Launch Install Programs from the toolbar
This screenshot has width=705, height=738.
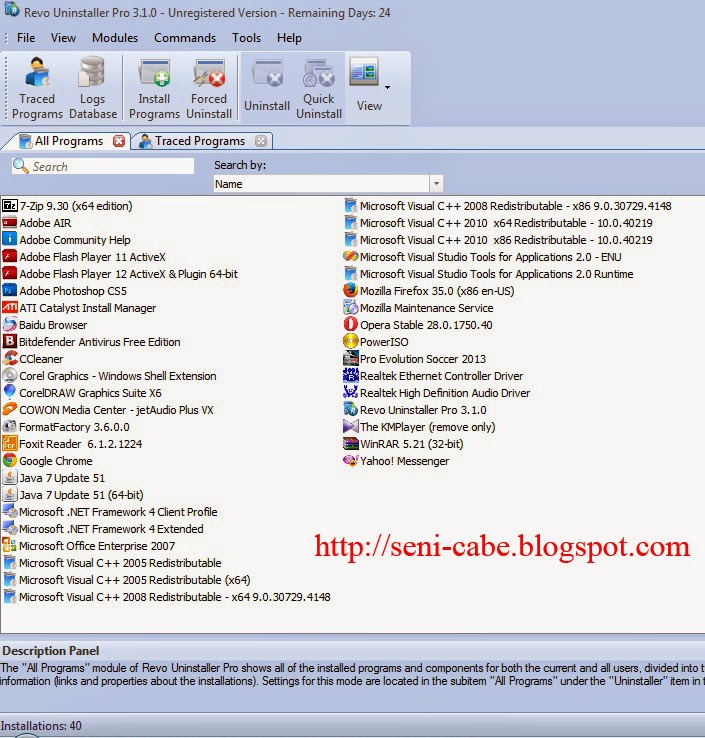(154, 88)
